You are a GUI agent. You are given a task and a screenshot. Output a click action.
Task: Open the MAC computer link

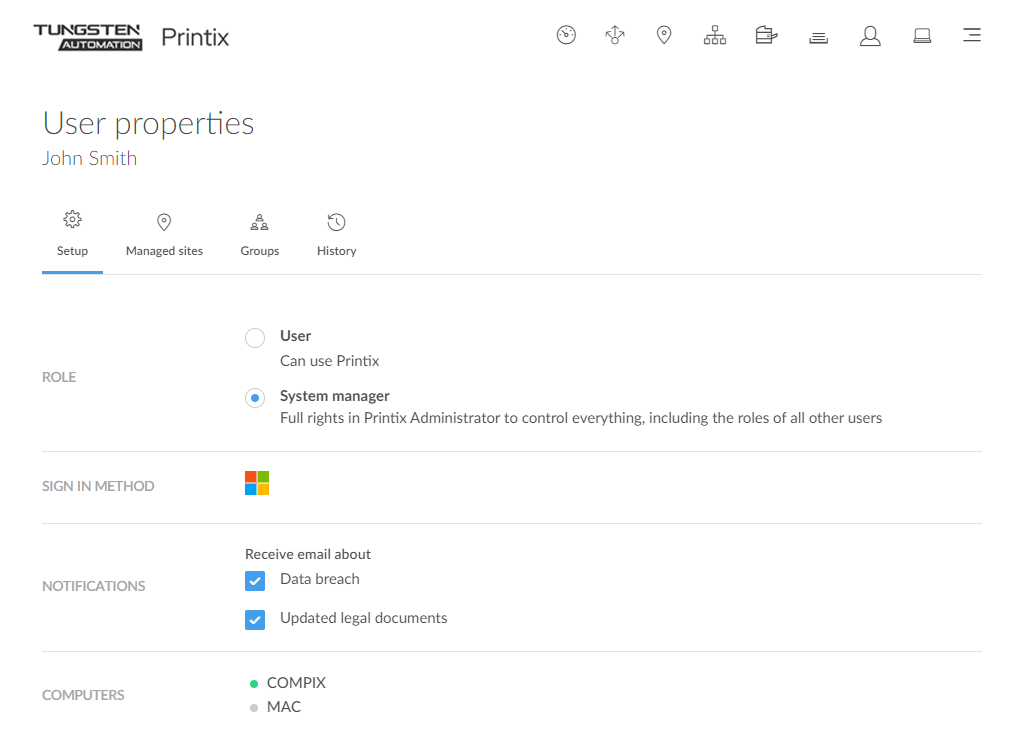click(283, 707)
